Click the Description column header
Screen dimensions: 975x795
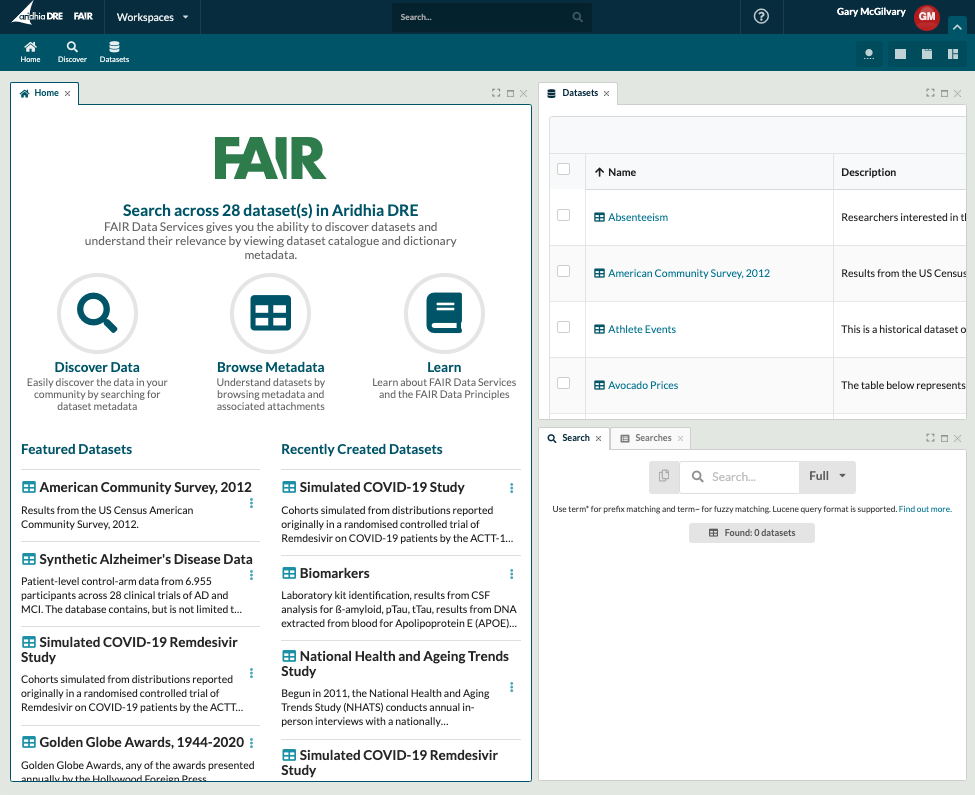click(x=869, y=172)
